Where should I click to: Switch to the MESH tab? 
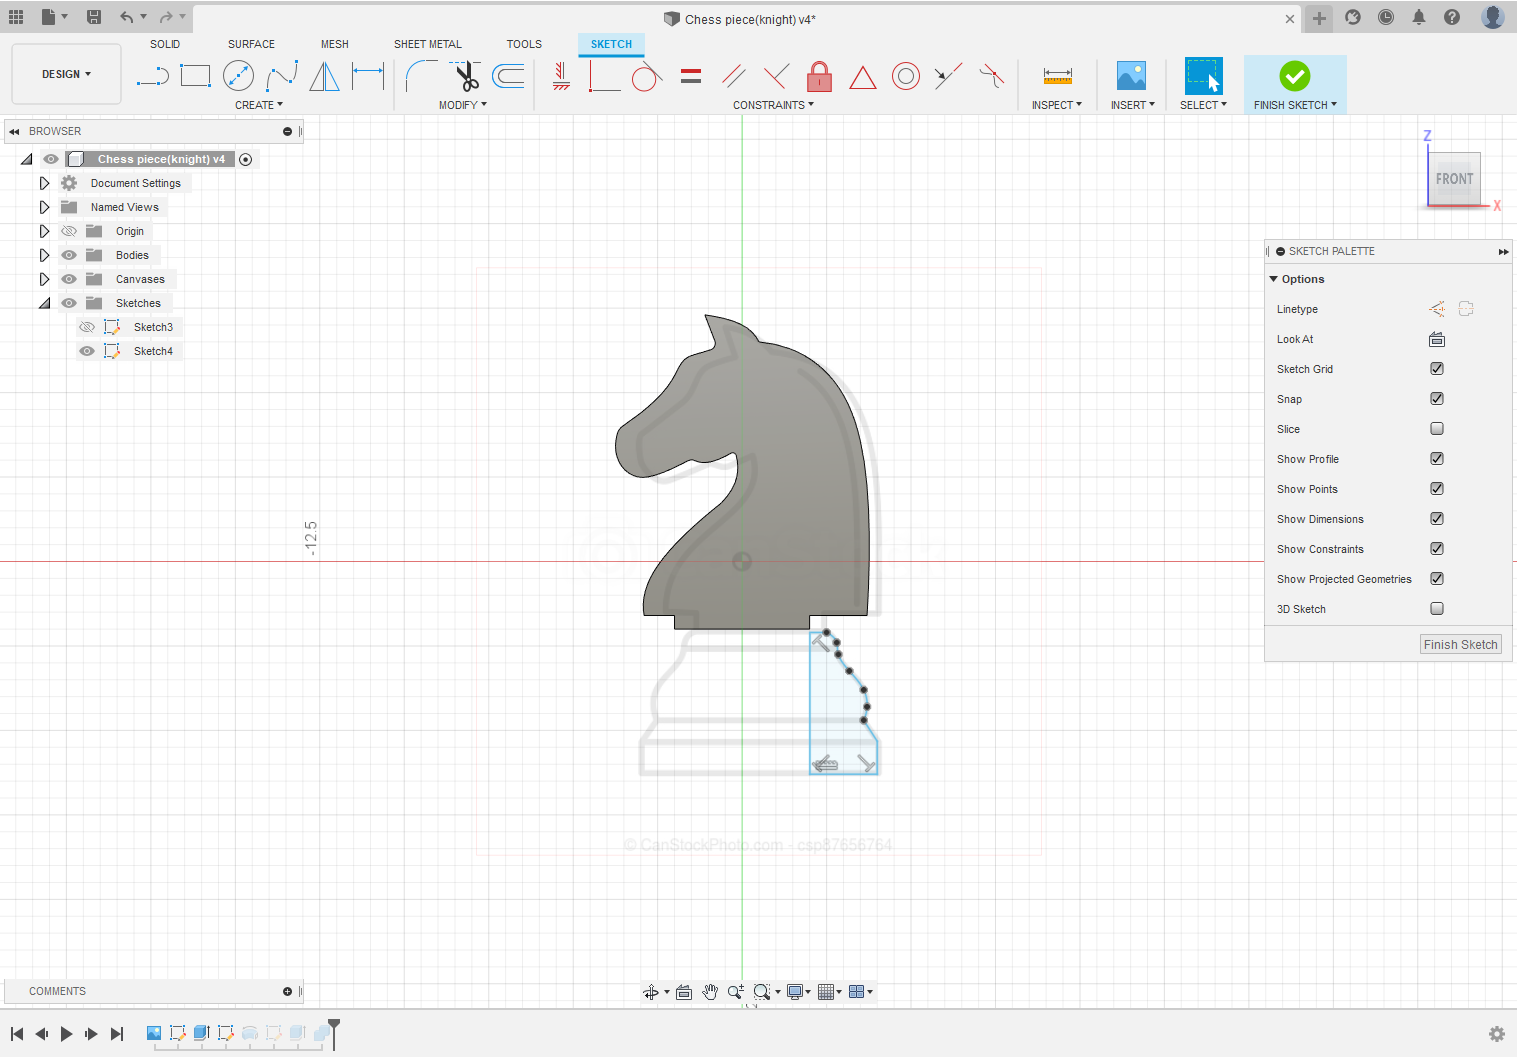coord(335,44)
